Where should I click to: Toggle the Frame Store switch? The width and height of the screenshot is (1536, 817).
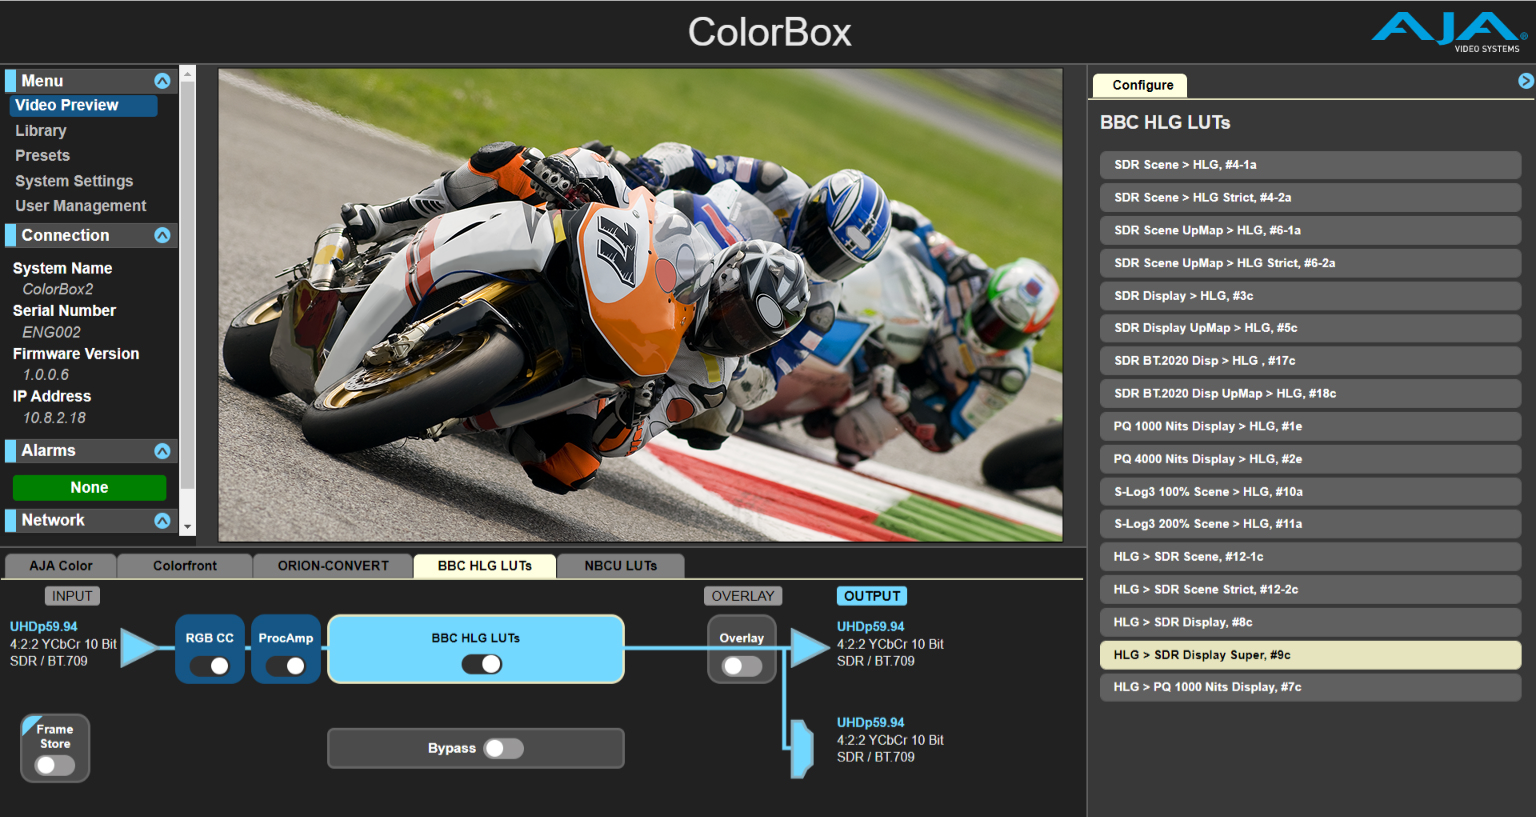click(x=54, y=763)
